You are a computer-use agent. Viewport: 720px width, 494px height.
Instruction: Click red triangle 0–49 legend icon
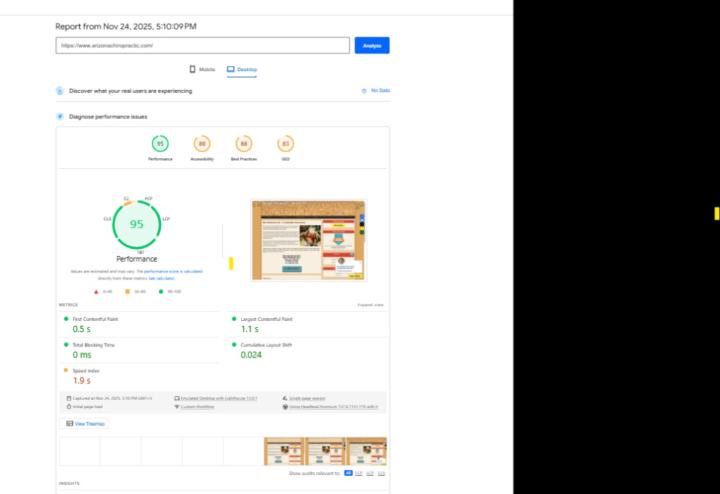click(96, 292)
